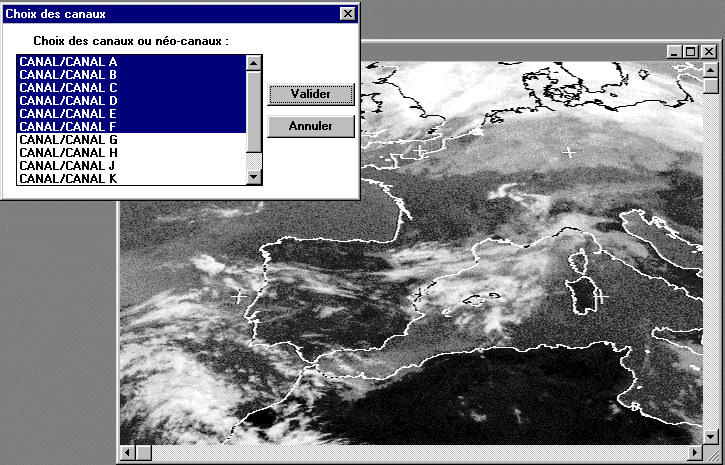Click the image horizontal scrollbar left arrow

point(128,454)
